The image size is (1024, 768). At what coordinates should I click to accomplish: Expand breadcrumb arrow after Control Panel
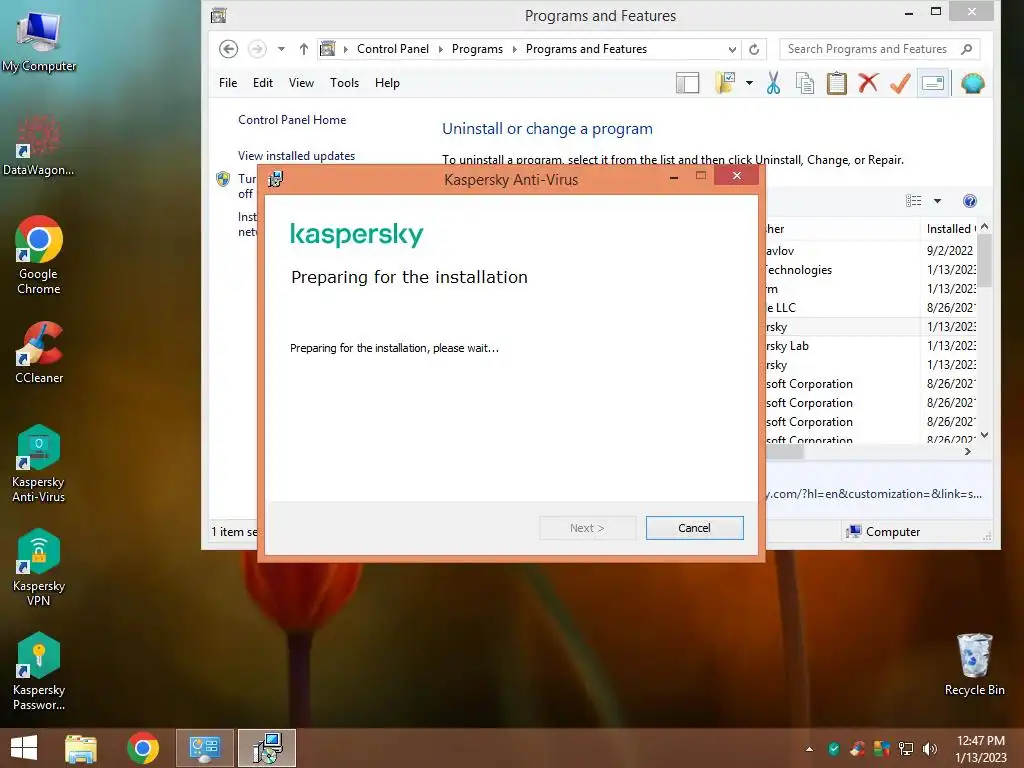440,49
